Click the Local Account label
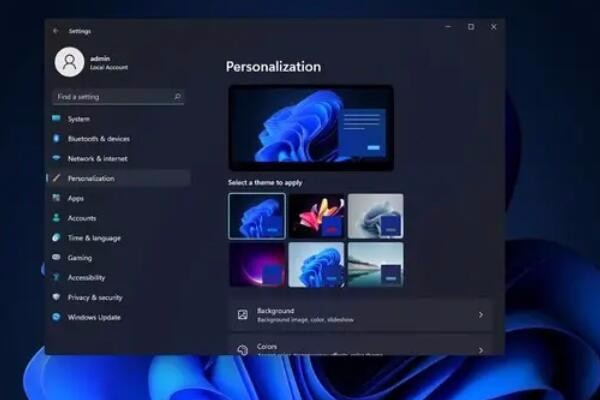 pos(109,67)
